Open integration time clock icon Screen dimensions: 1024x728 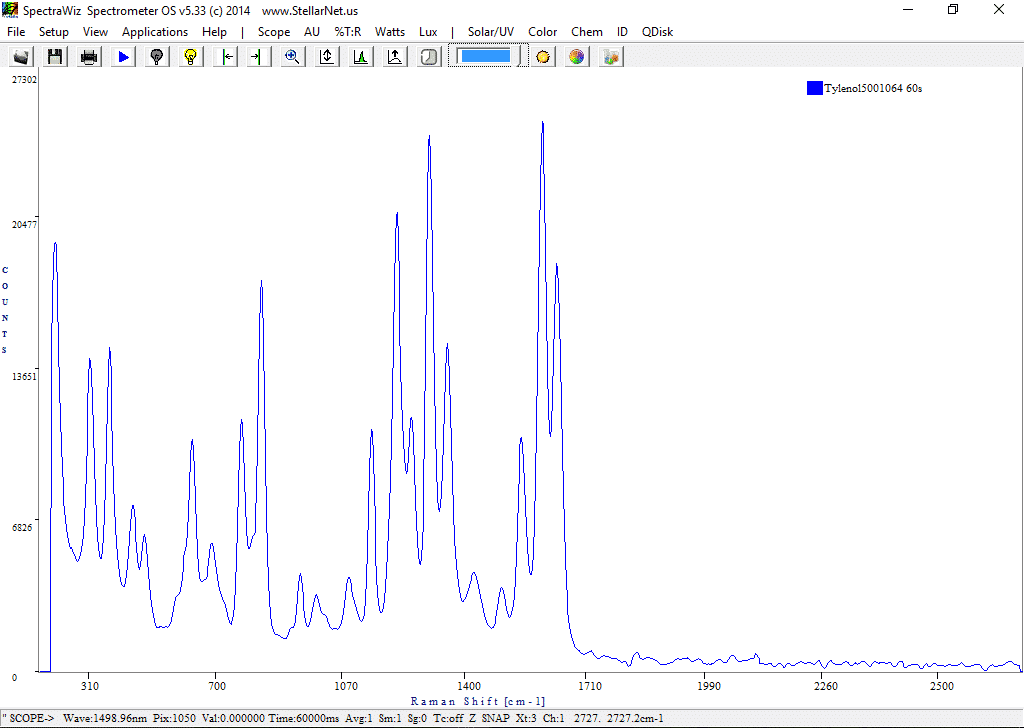click(428, 57)
